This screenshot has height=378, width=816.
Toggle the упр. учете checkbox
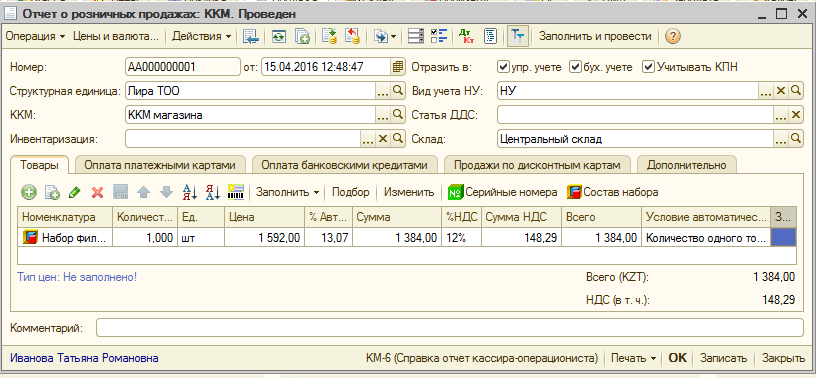point(503,67)
